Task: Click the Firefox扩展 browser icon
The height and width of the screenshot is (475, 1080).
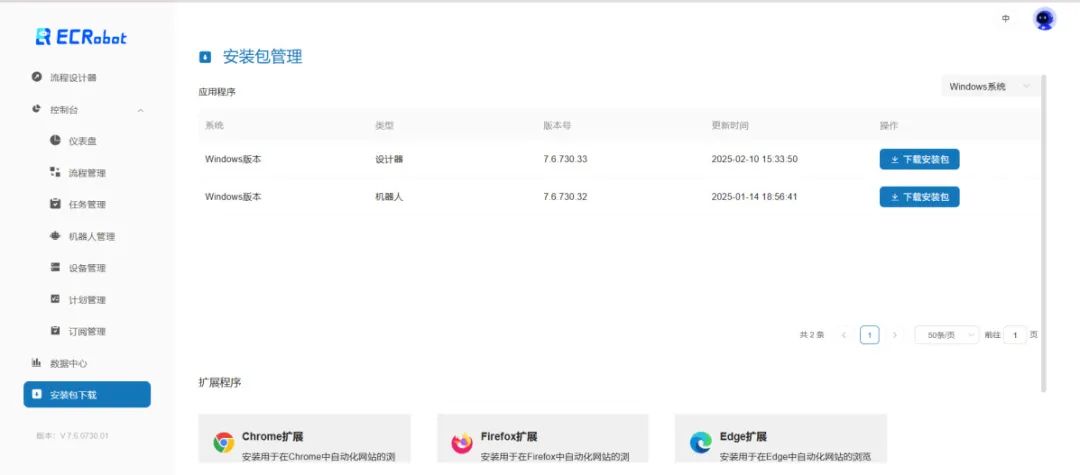Action: click(462, 443)
